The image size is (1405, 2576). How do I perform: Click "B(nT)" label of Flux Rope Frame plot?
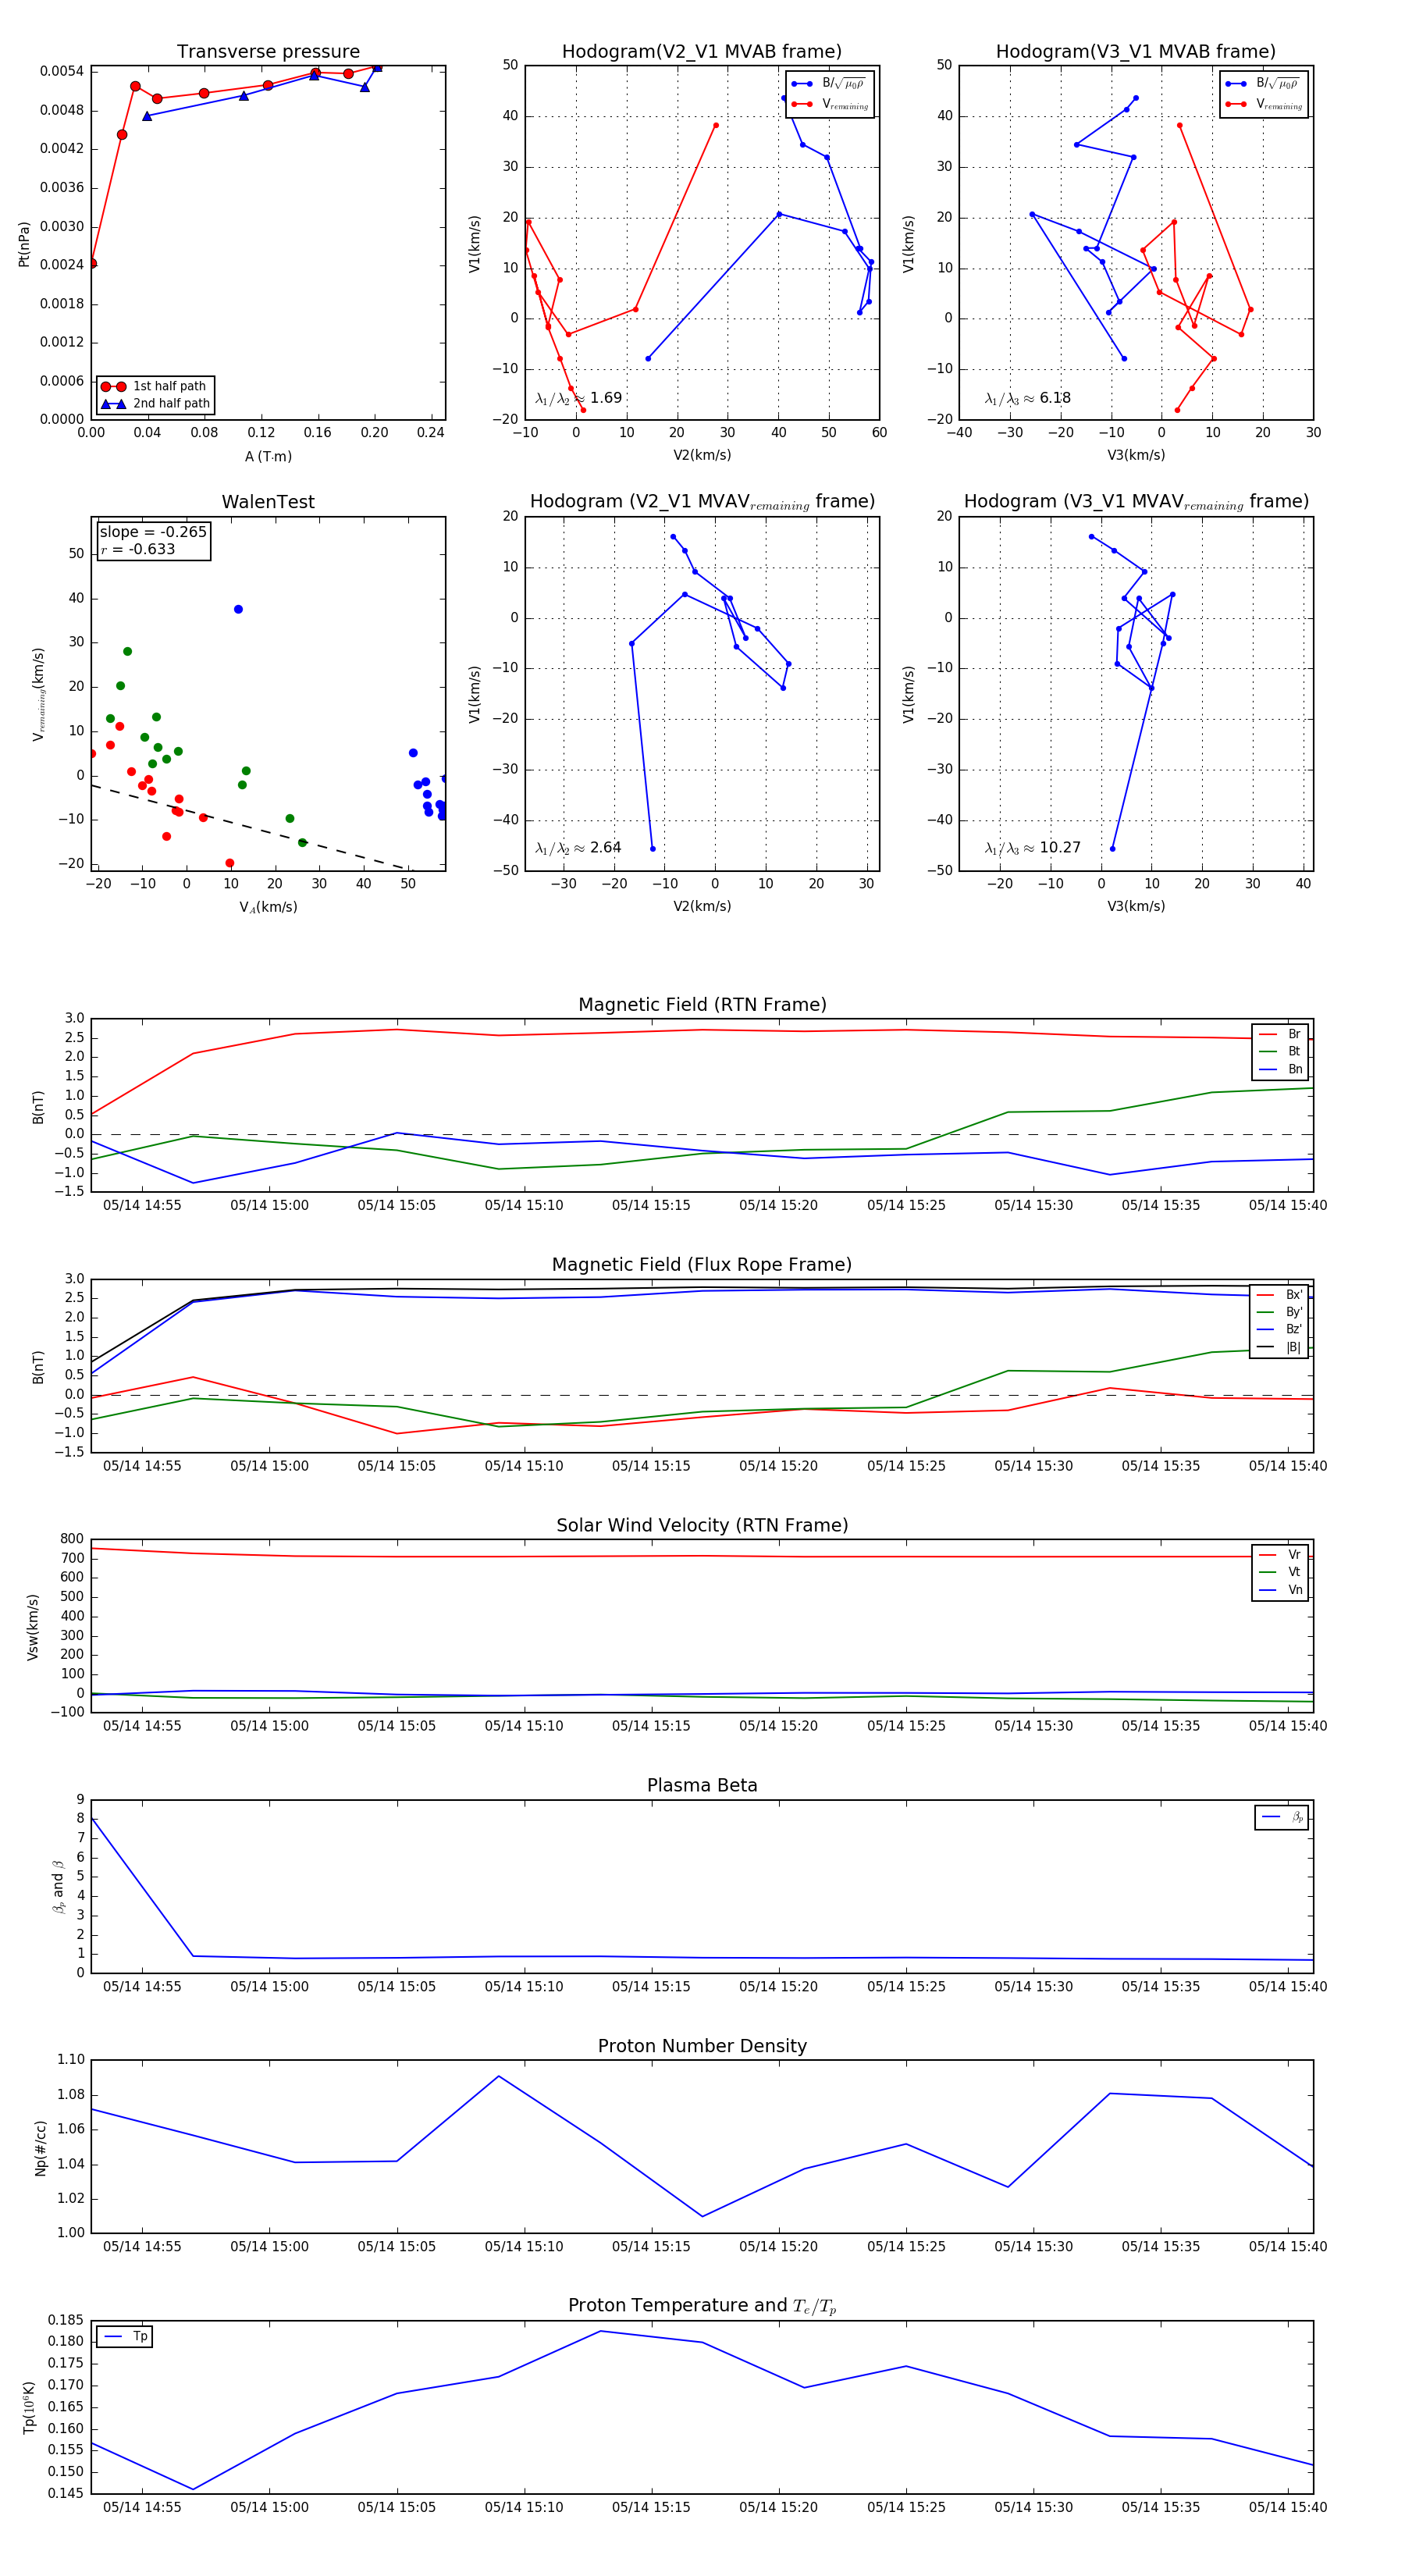(x=38, y=1367)
